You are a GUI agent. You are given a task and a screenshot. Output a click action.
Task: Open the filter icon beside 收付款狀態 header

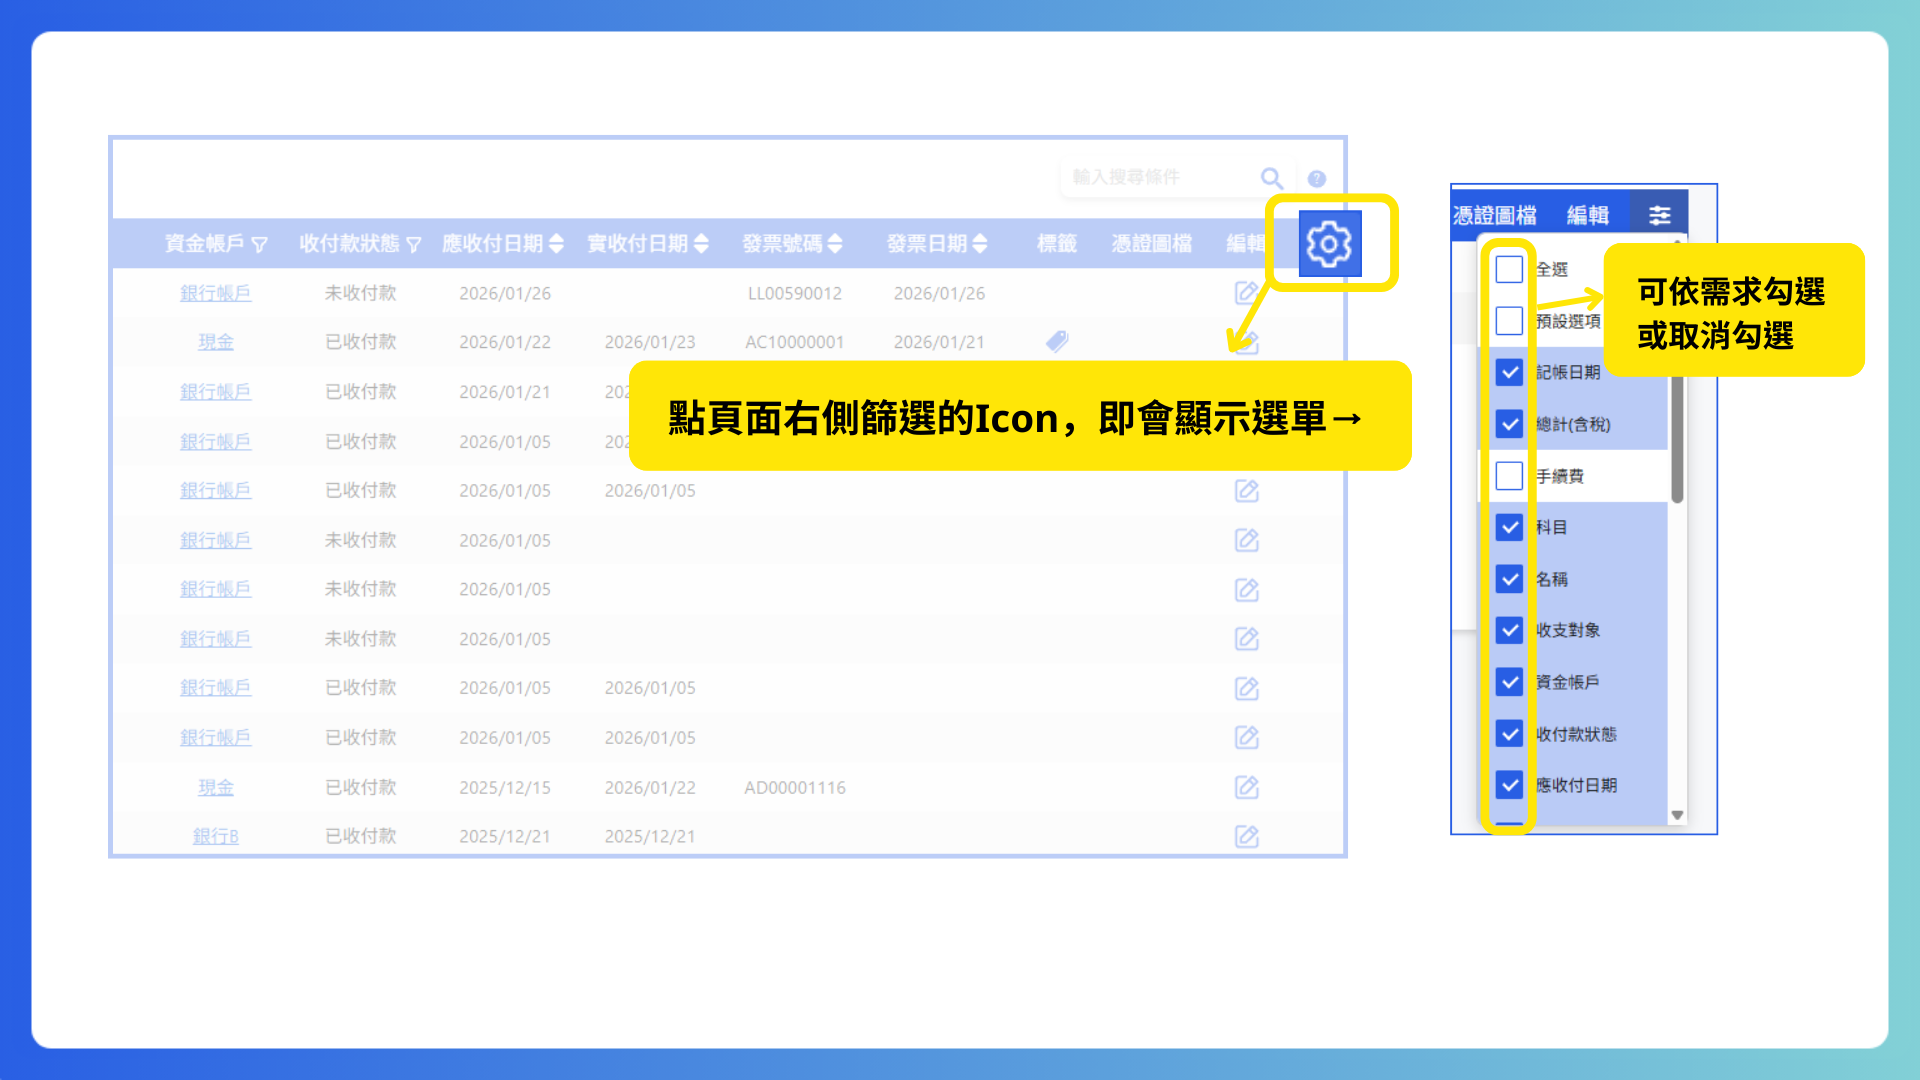414,243
